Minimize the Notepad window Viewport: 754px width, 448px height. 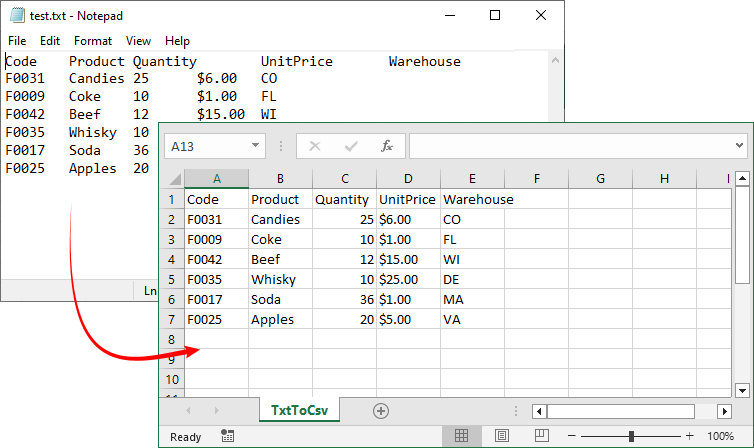450,15
